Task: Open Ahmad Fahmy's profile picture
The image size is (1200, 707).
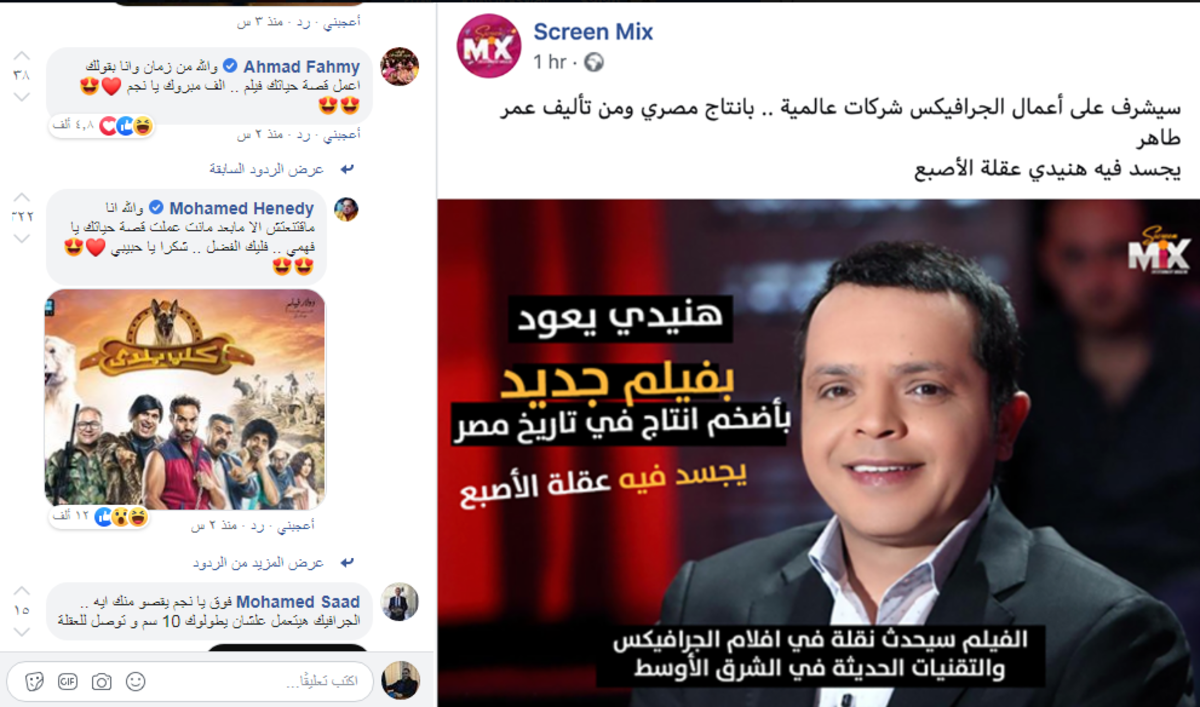Action: coord(400,67)
